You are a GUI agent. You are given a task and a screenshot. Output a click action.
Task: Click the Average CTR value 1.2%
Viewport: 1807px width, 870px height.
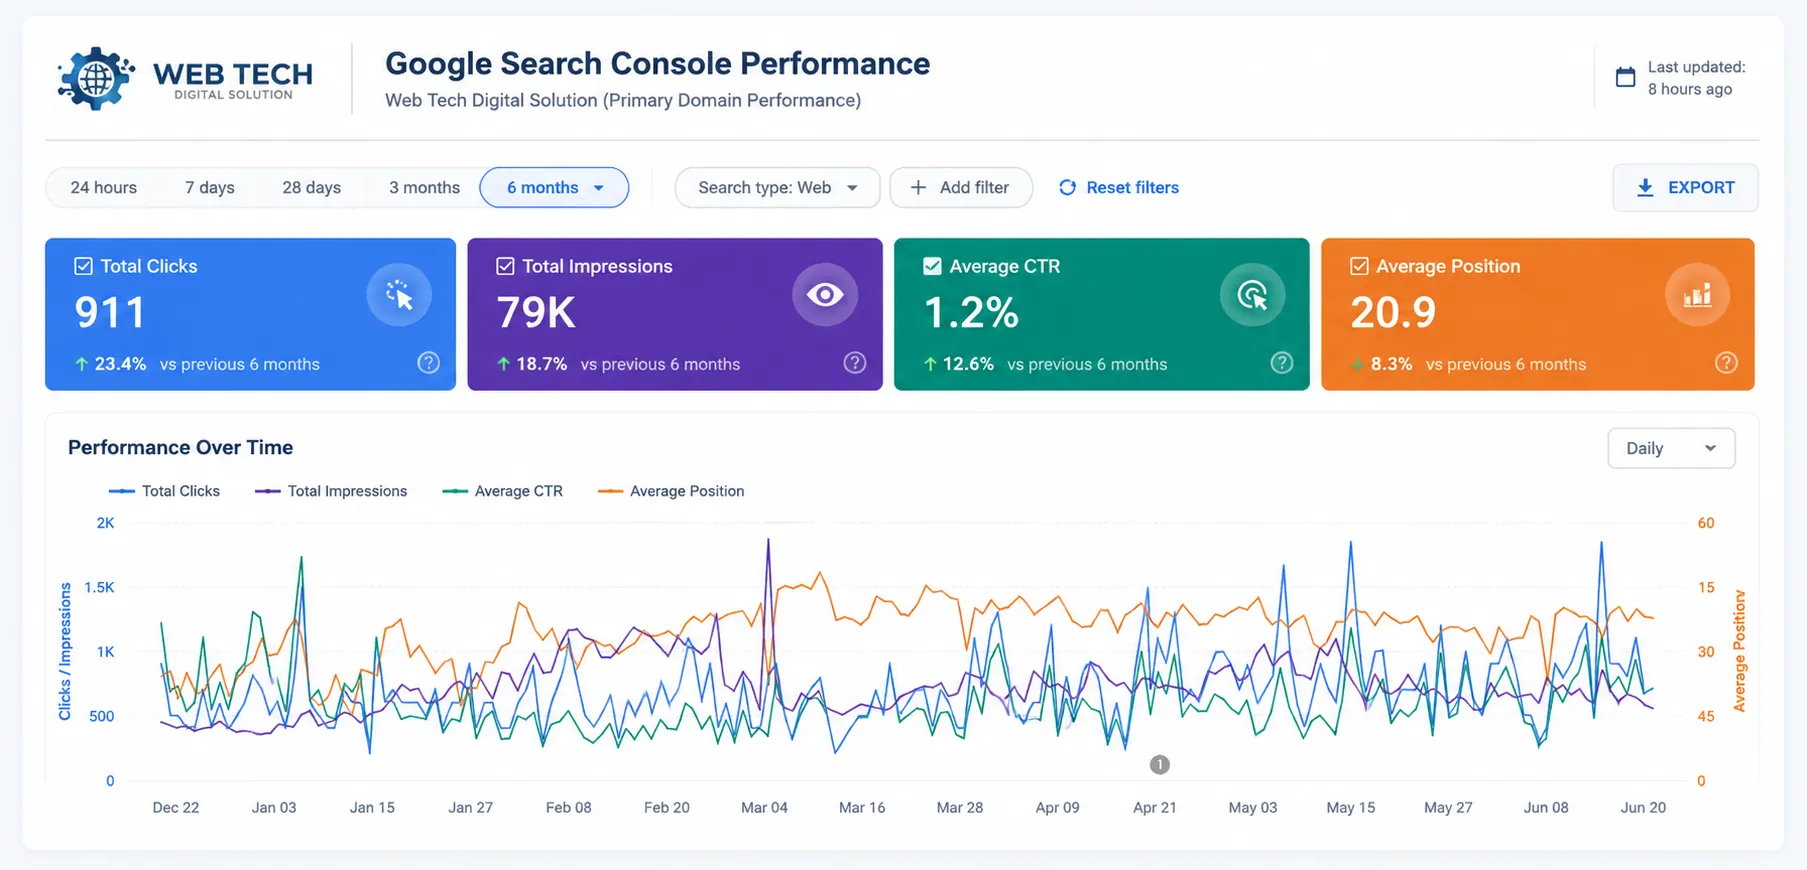[971, 313]
